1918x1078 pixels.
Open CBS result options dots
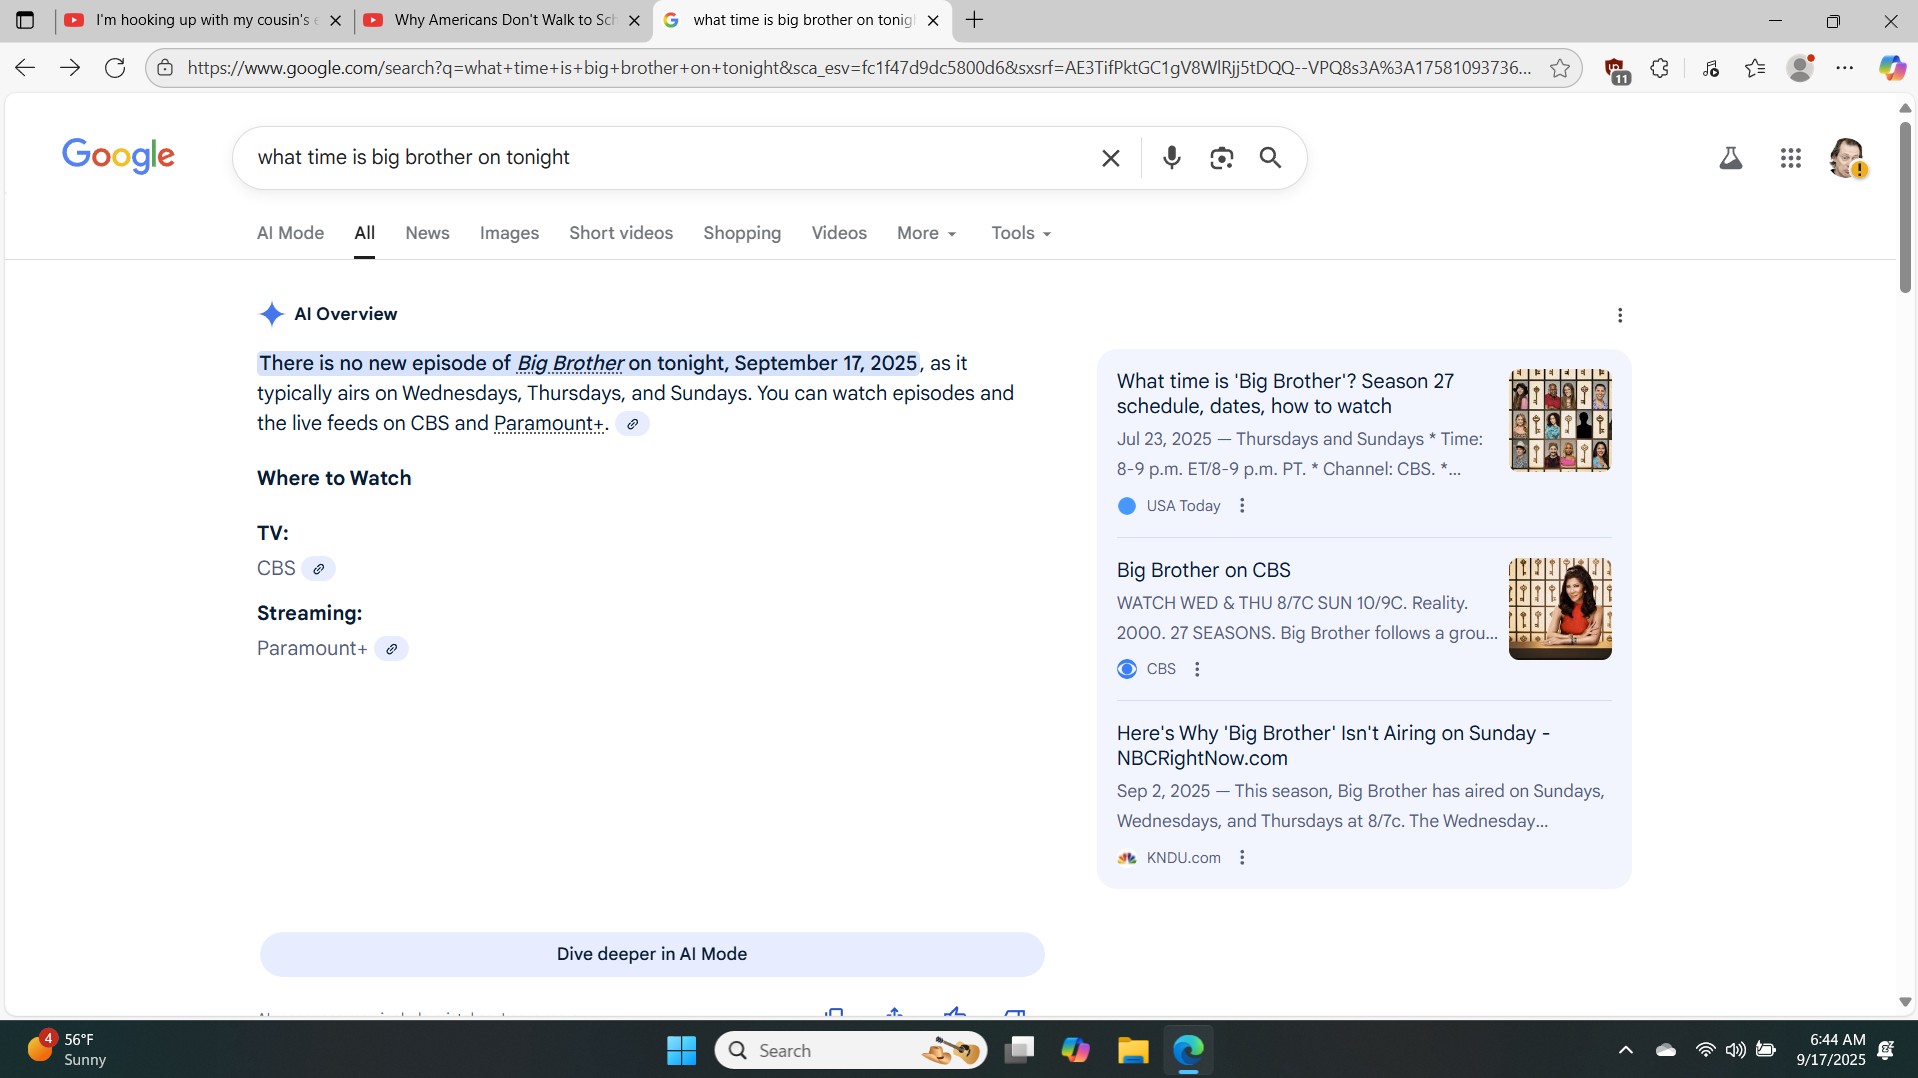1197,669
